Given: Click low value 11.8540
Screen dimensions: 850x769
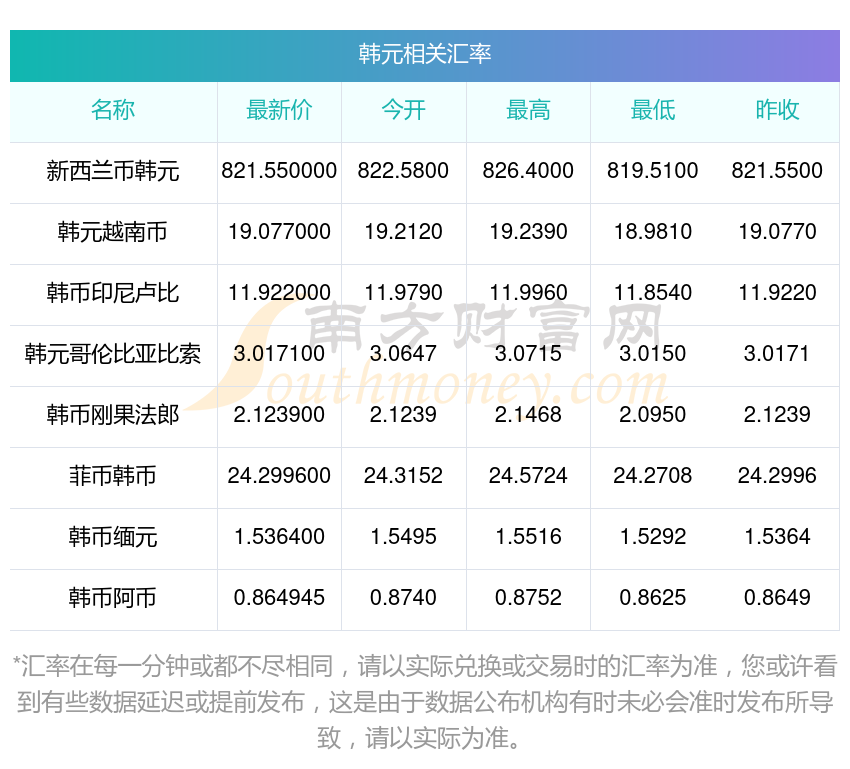Looking at the screenshot, I should pos(653,293).
